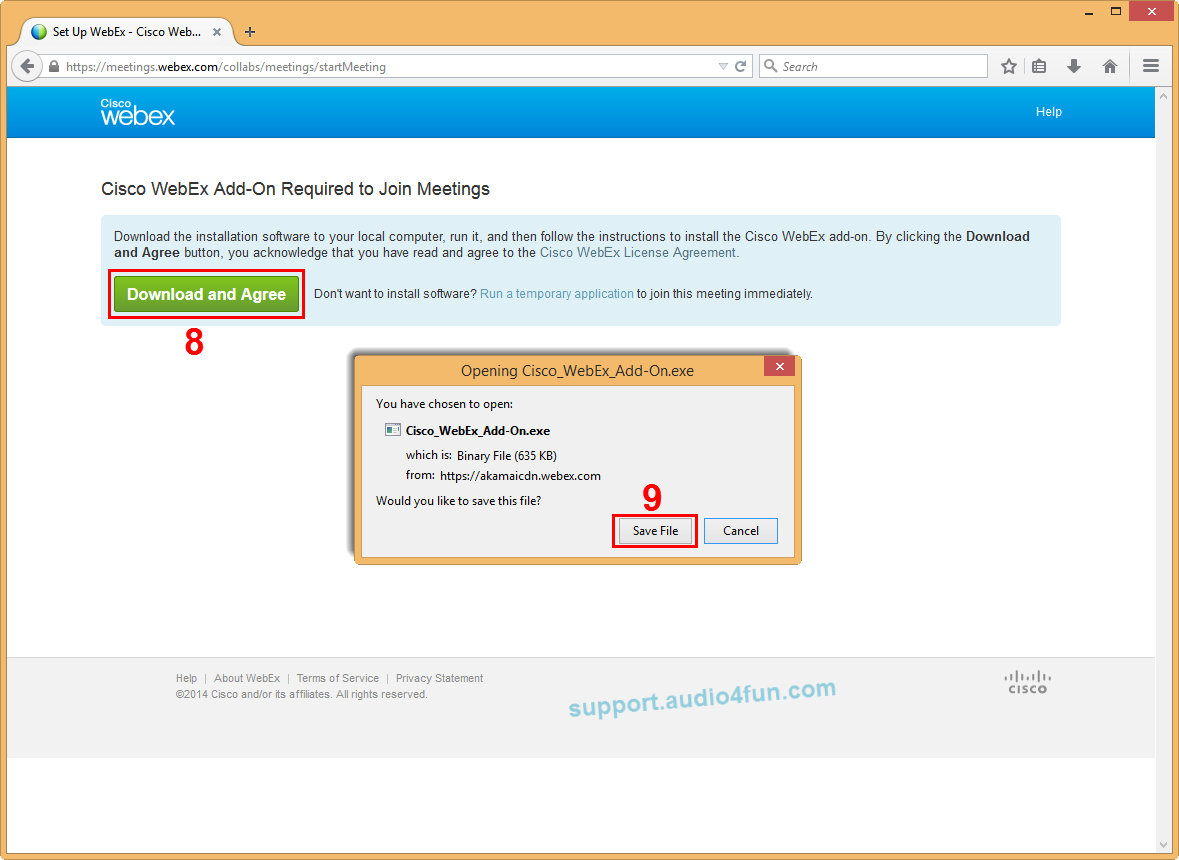Go to the Home page icon
Image resolution: width=1179 pixels, height=860 pixels.
[1110, 66]
